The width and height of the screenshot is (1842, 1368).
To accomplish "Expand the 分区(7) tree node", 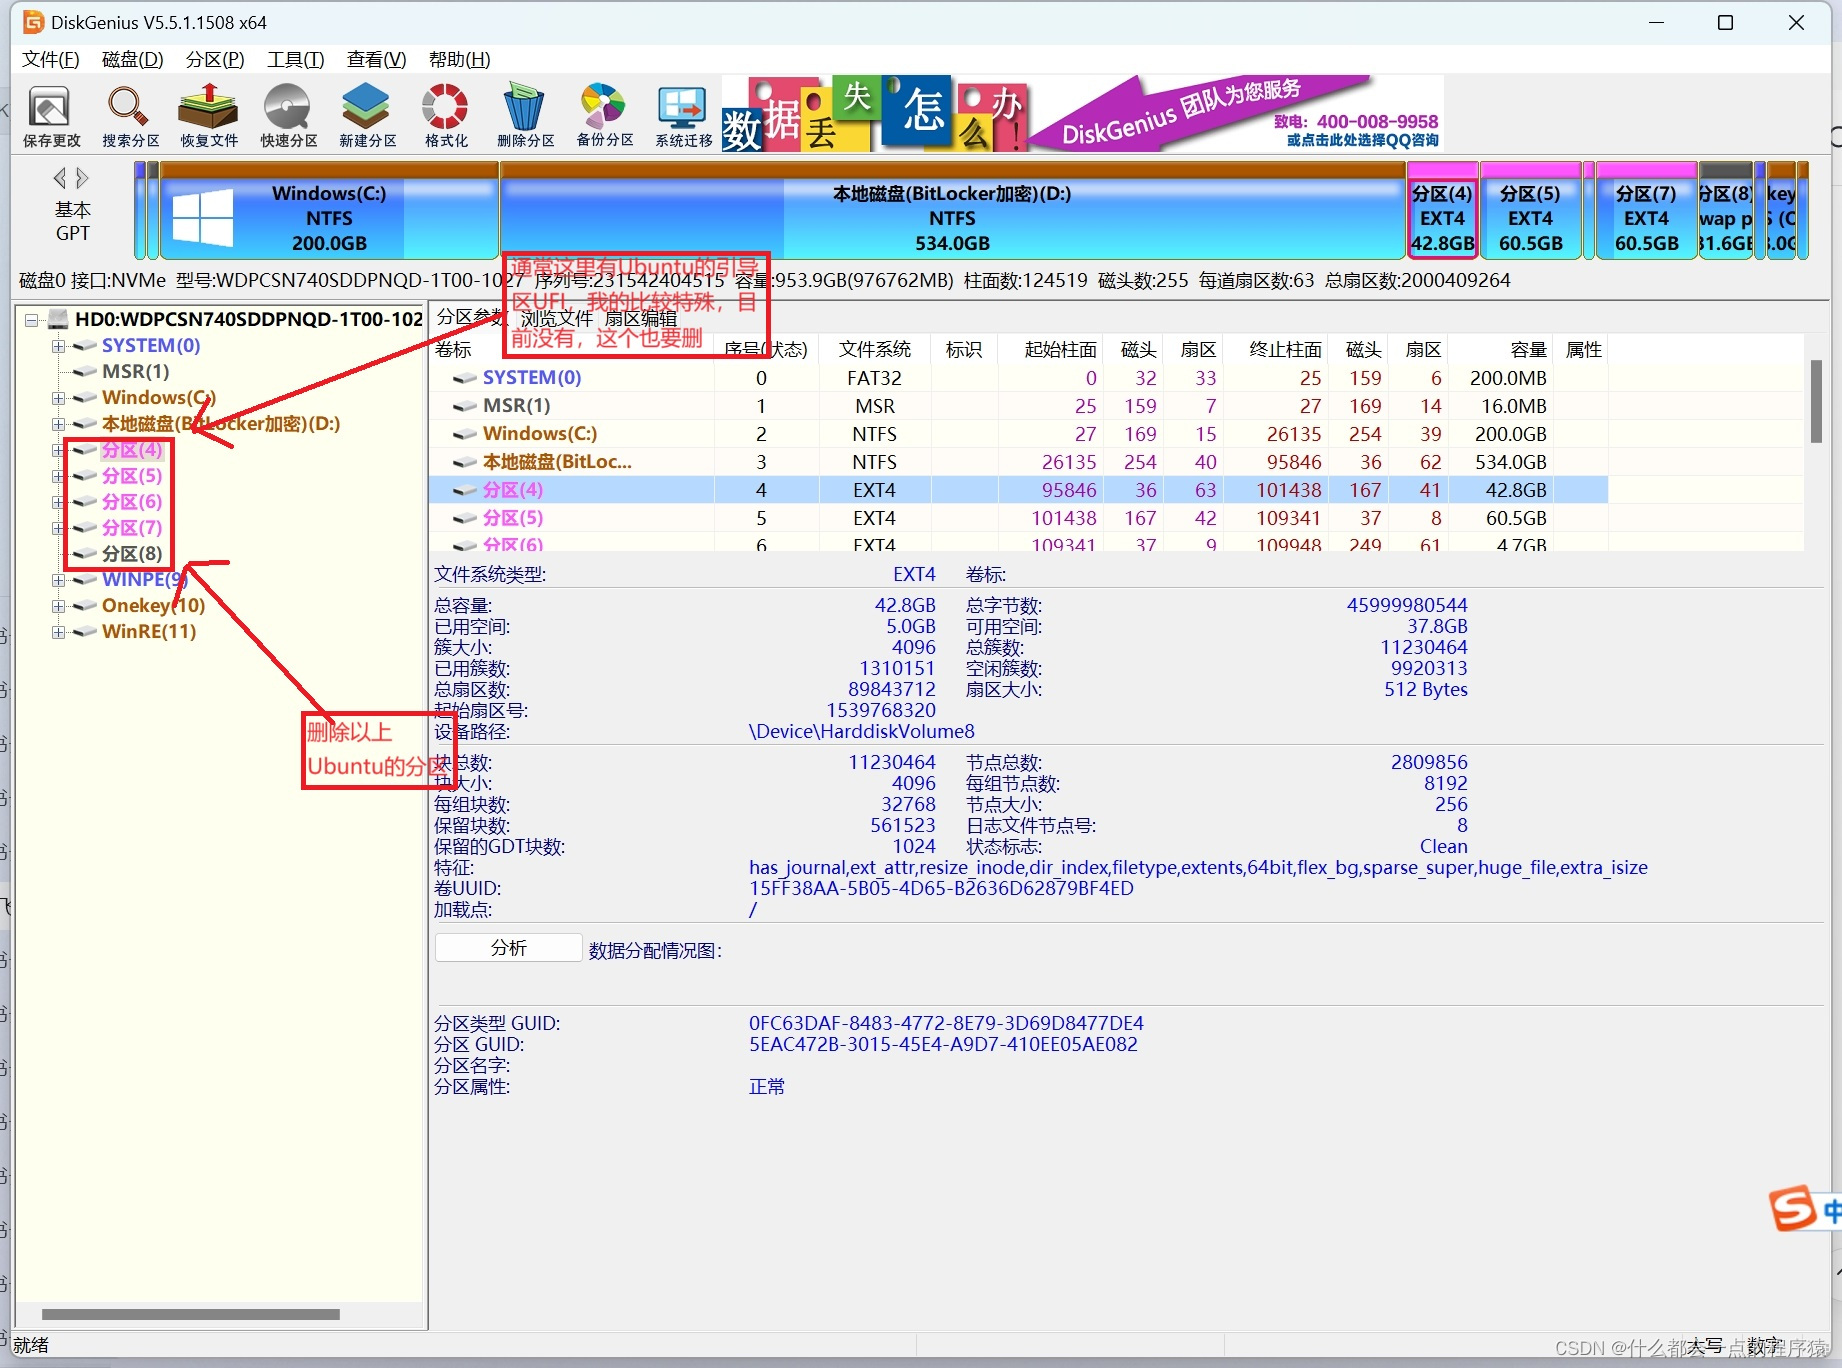I will pos(58,528).
